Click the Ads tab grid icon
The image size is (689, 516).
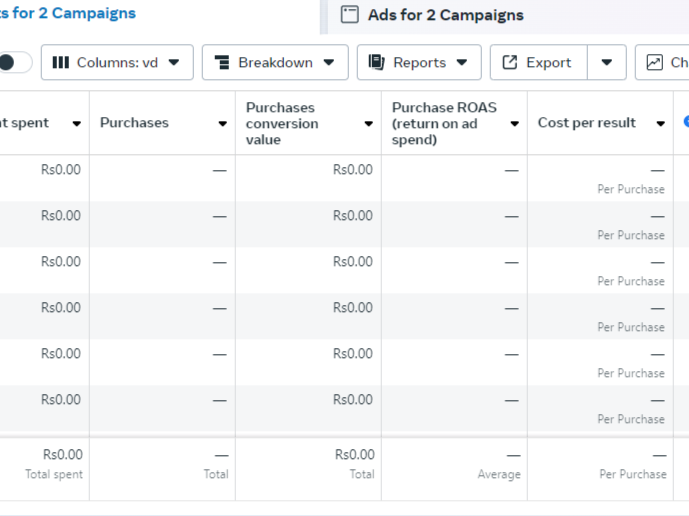click(349, 15)
